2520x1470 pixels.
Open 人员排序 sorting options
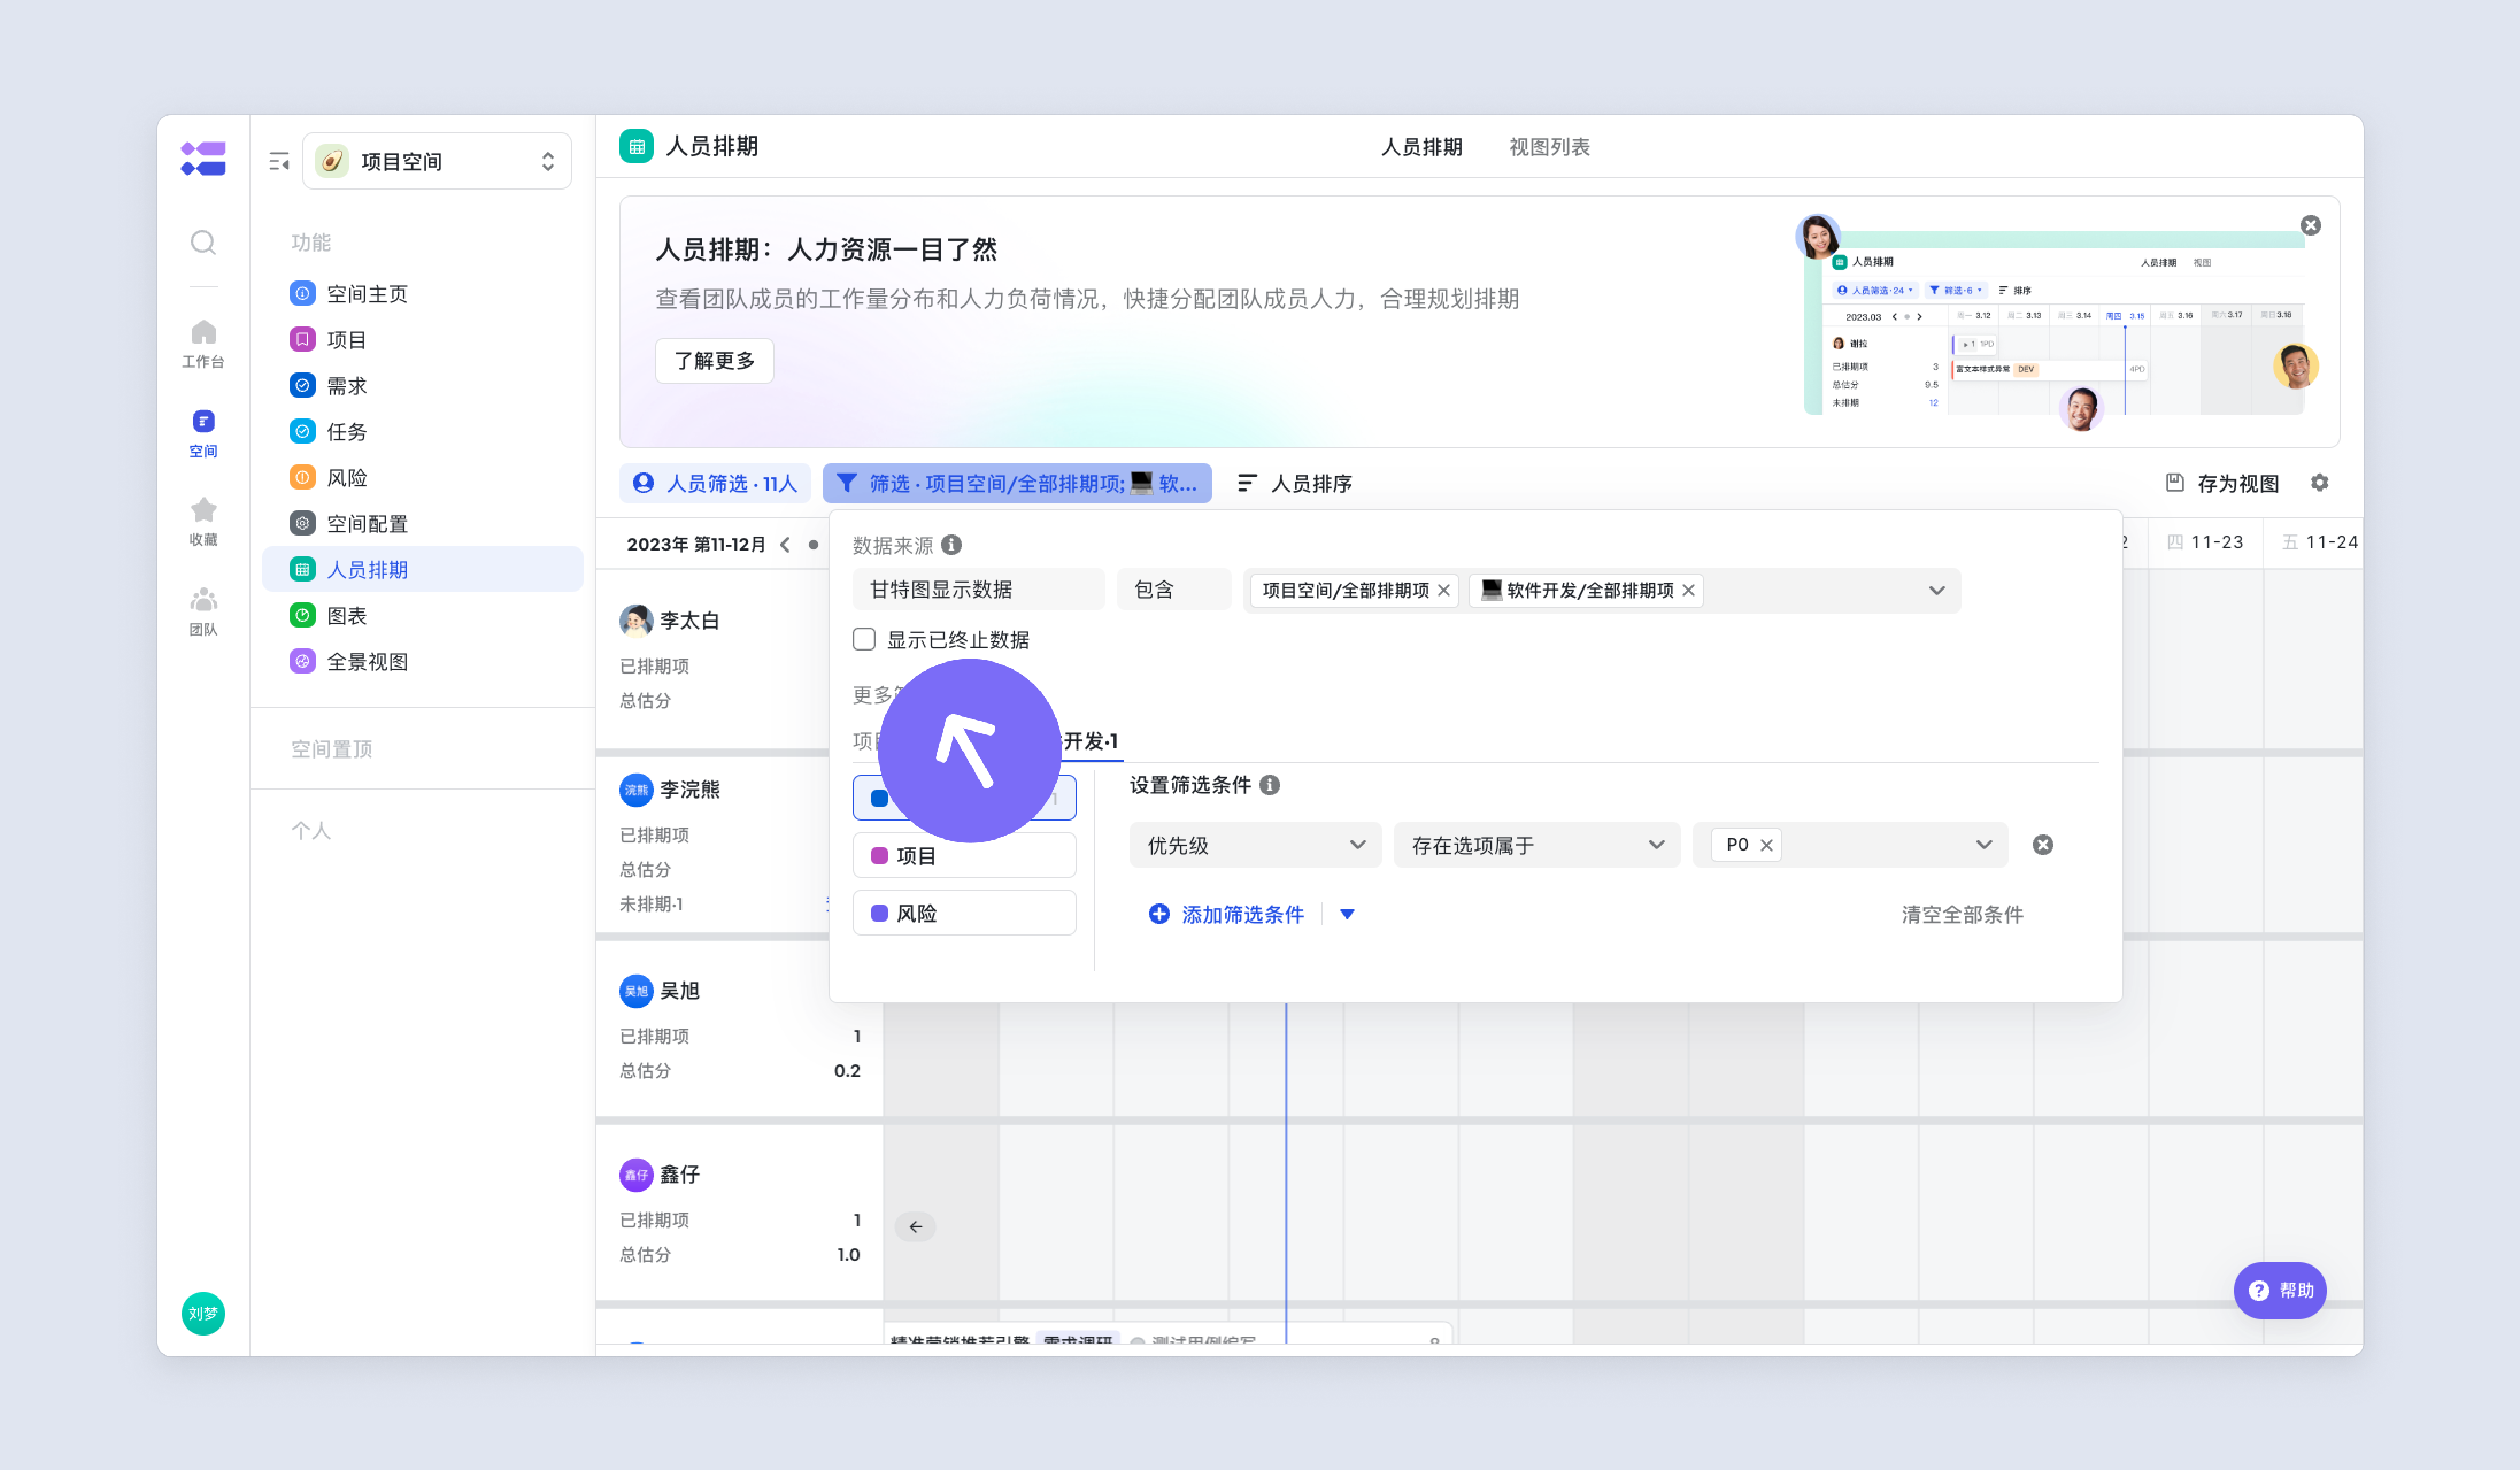coord(1294,483)
